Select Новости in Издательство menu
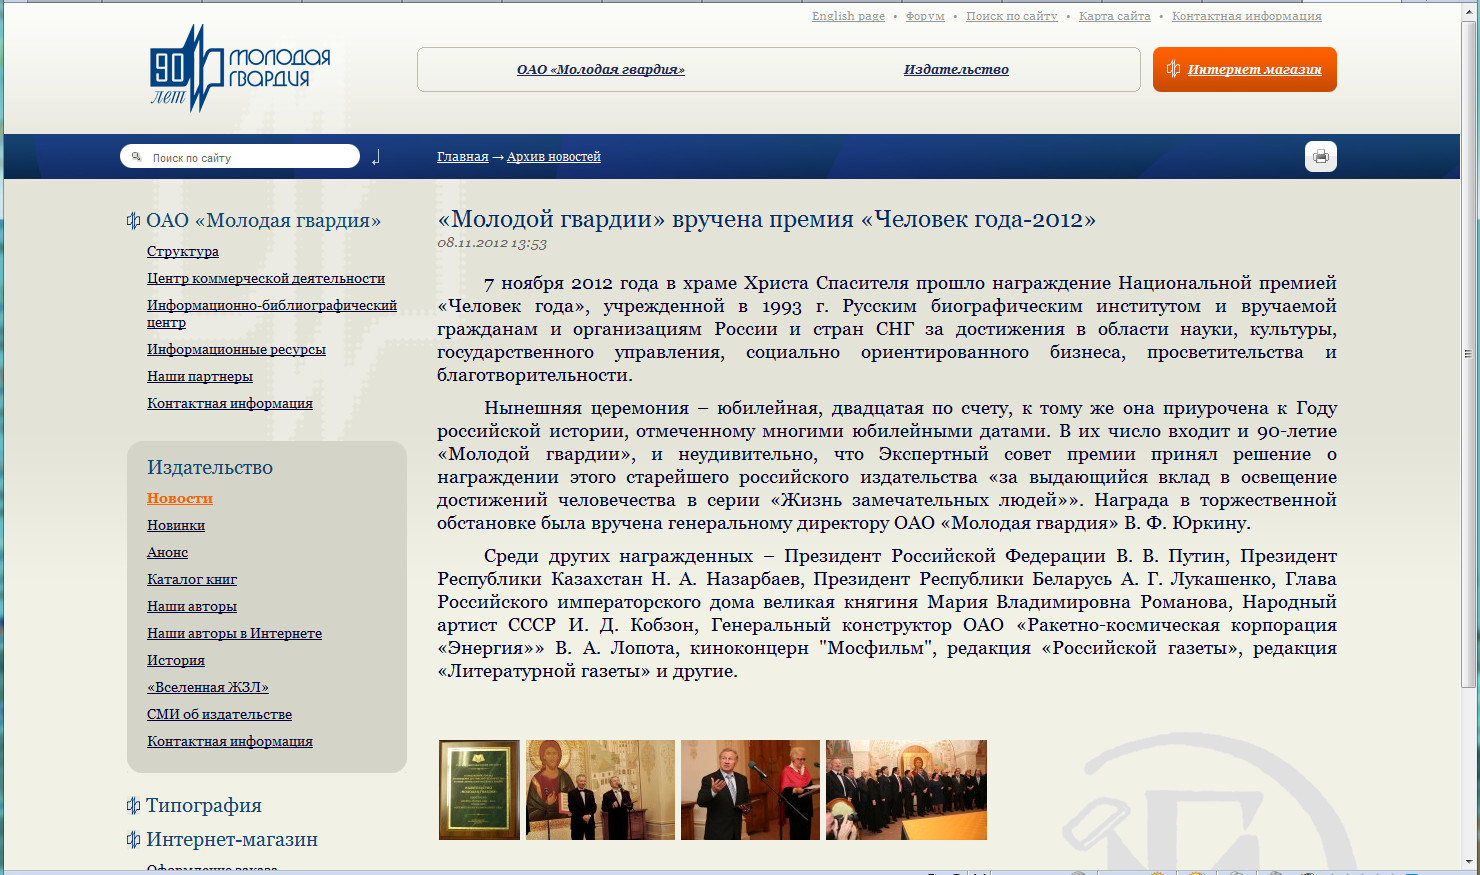 point(180,499)
